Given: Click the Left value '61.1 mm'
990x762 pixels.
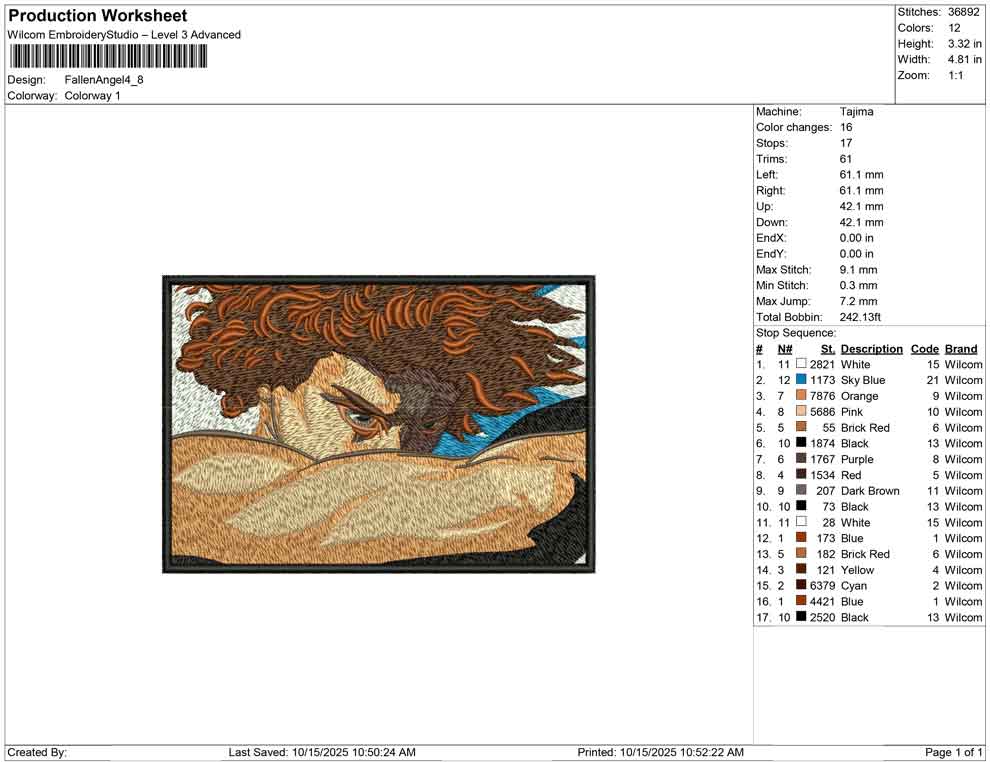Looking at the screenshot, I should point(861,175).
